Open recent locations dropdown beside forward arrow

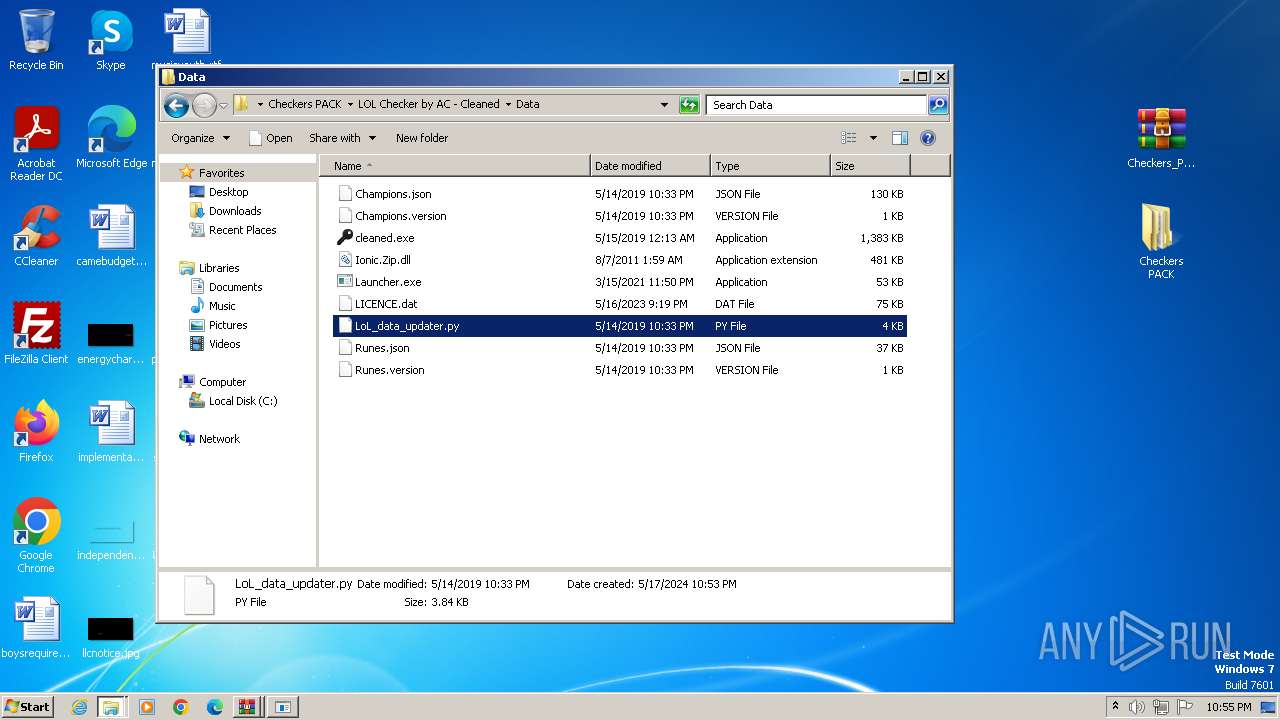(223, 104)
